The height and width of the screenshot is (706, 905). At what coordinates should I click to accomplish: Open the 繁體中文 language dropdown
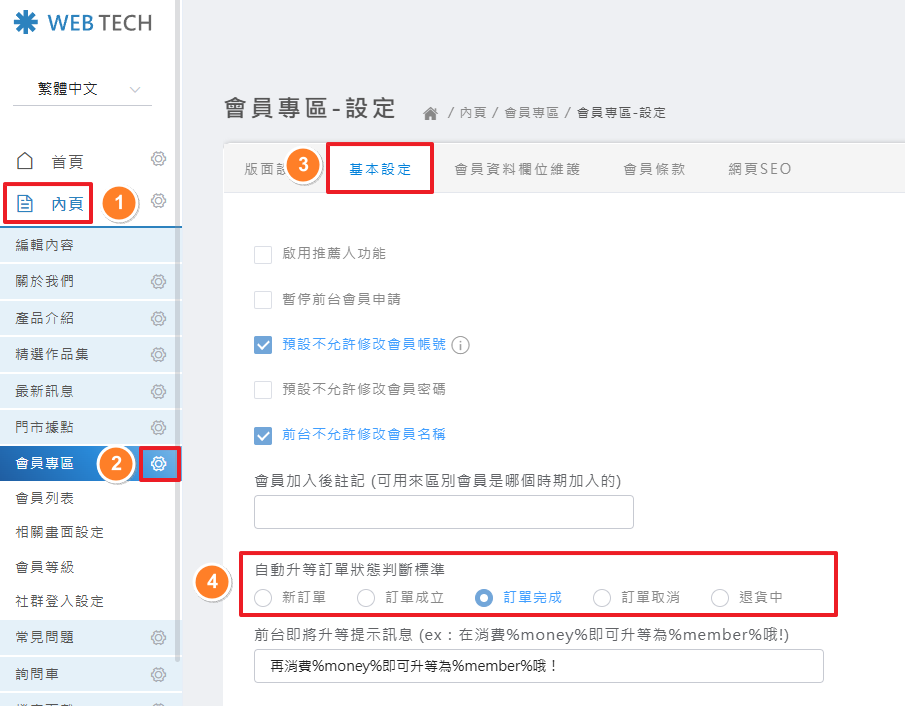(82, 89)
